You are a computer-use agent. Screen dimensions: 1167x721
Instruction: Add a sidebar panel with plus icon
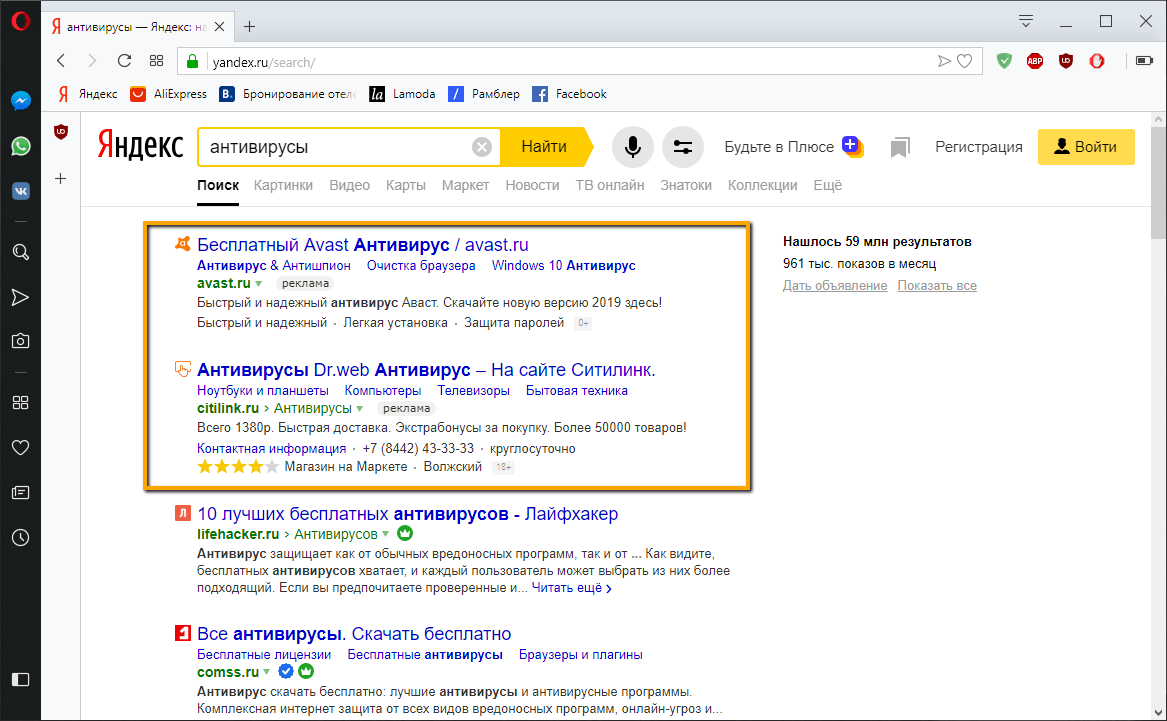click(x=61, y=179)
